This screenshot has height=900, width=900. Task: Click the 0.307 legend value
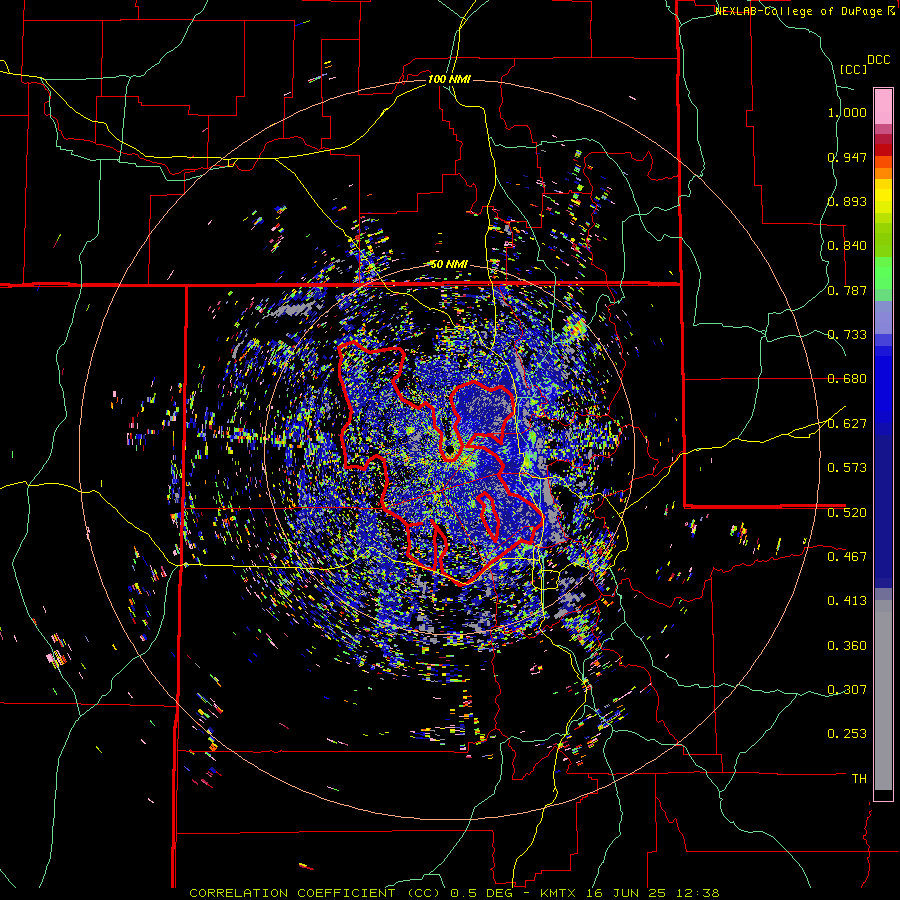click(847, 690)
